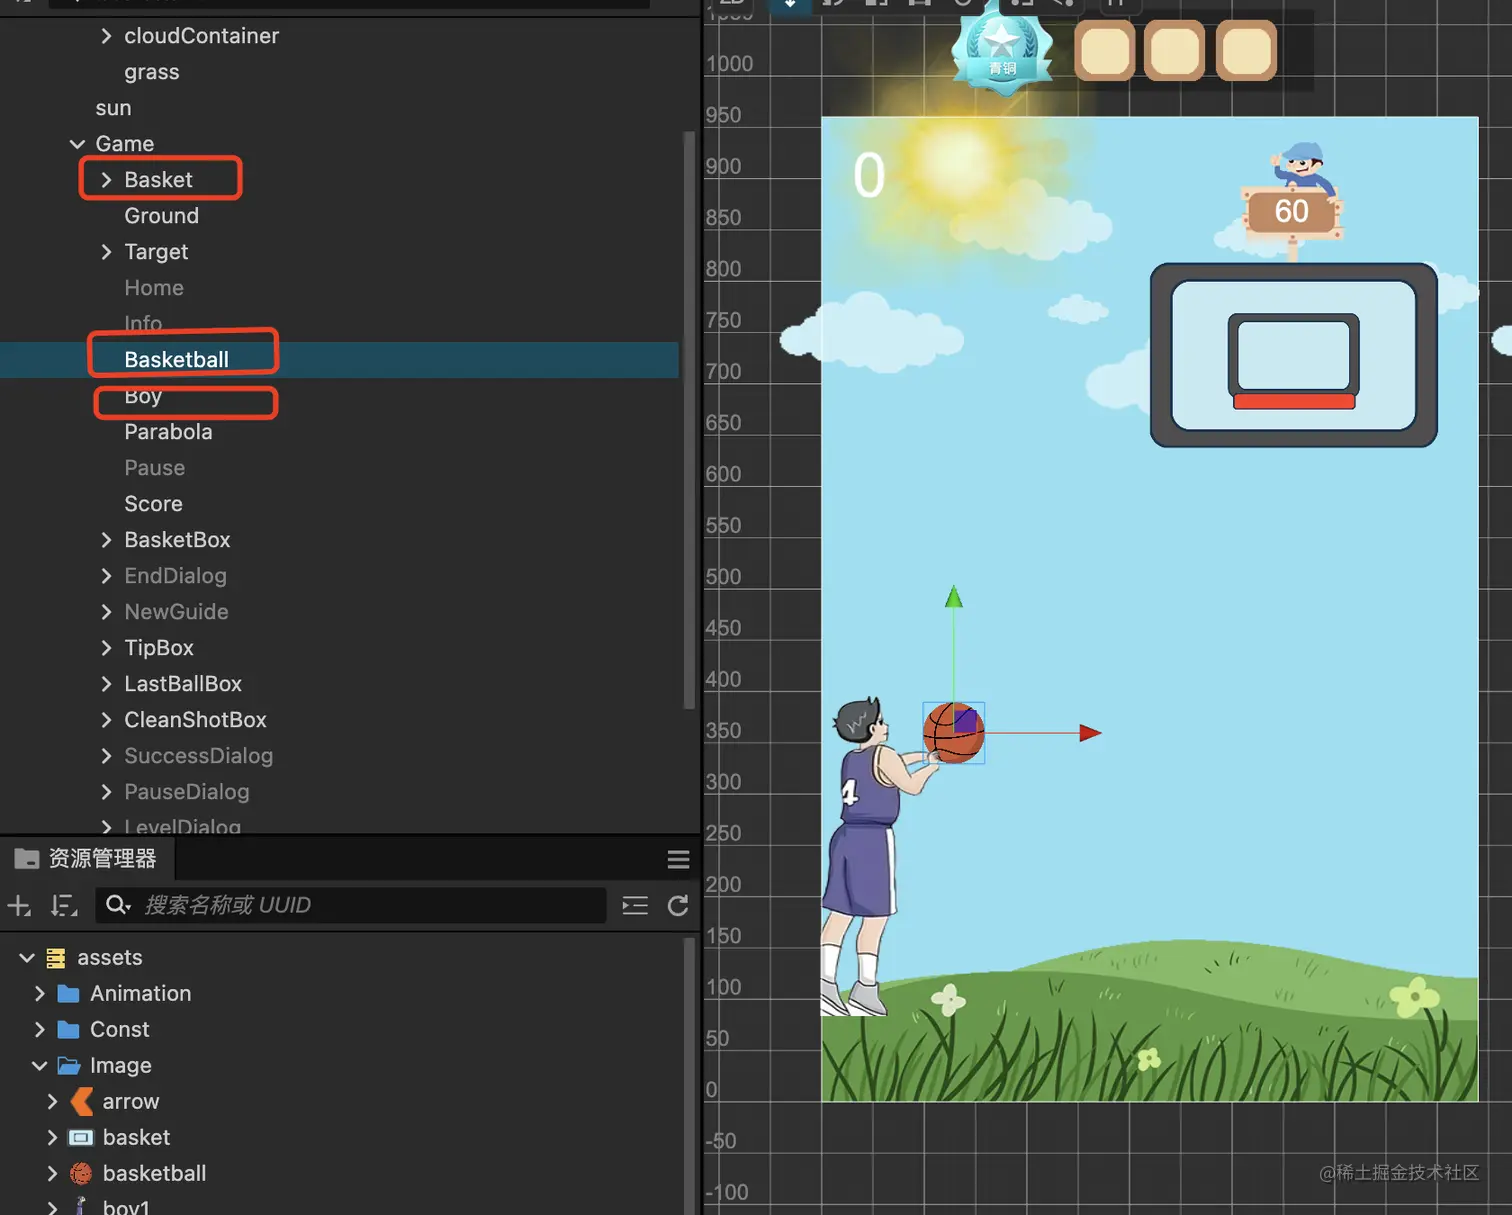Select the sun node in hierarchy

[x=113, y=108]
